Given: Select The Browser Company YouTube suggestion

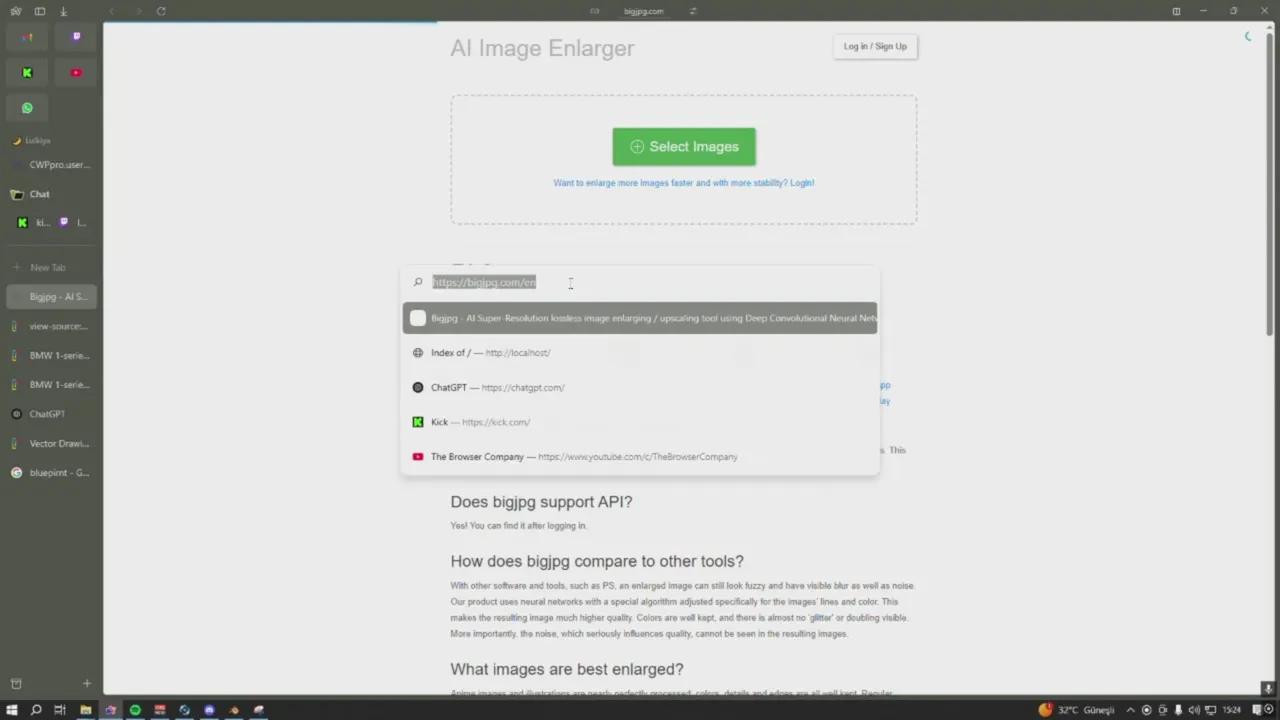Looking at the screenshot, I should [x=640, y=457].
